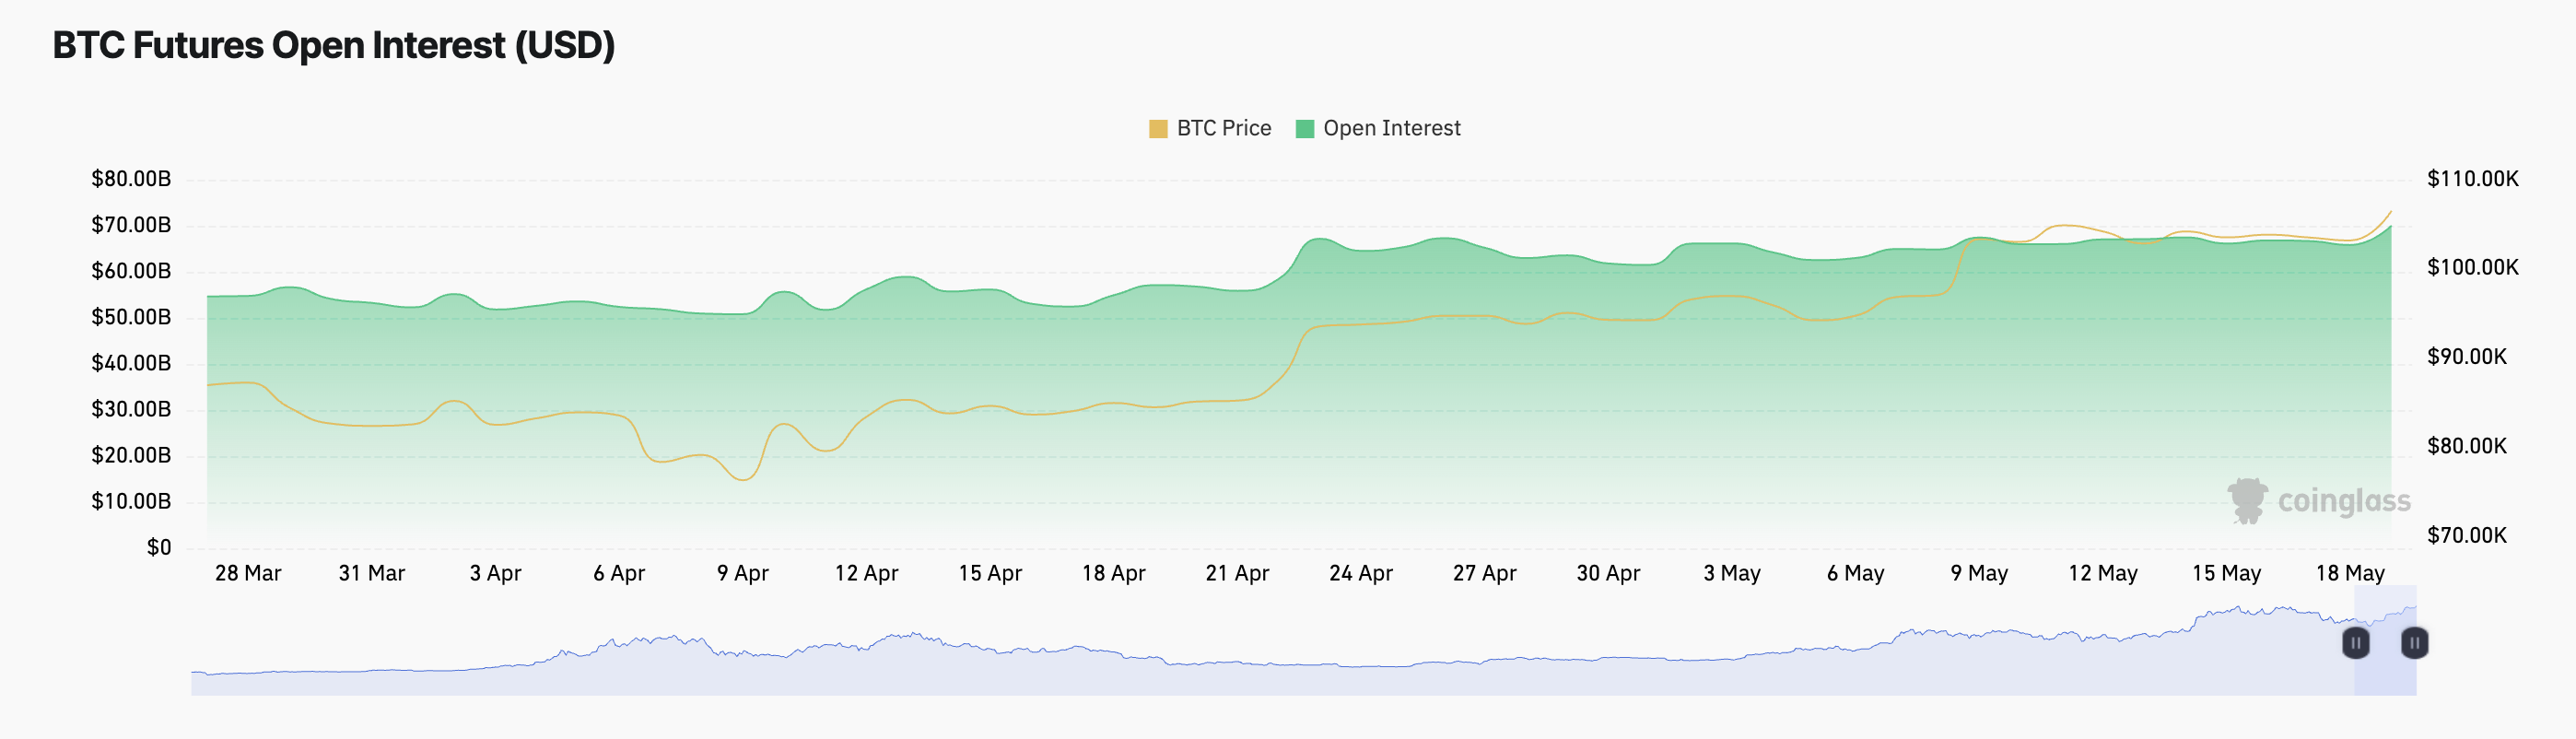2576x739 pixels.
Task: Click the 18 May date label
Action: point(2349,573)
